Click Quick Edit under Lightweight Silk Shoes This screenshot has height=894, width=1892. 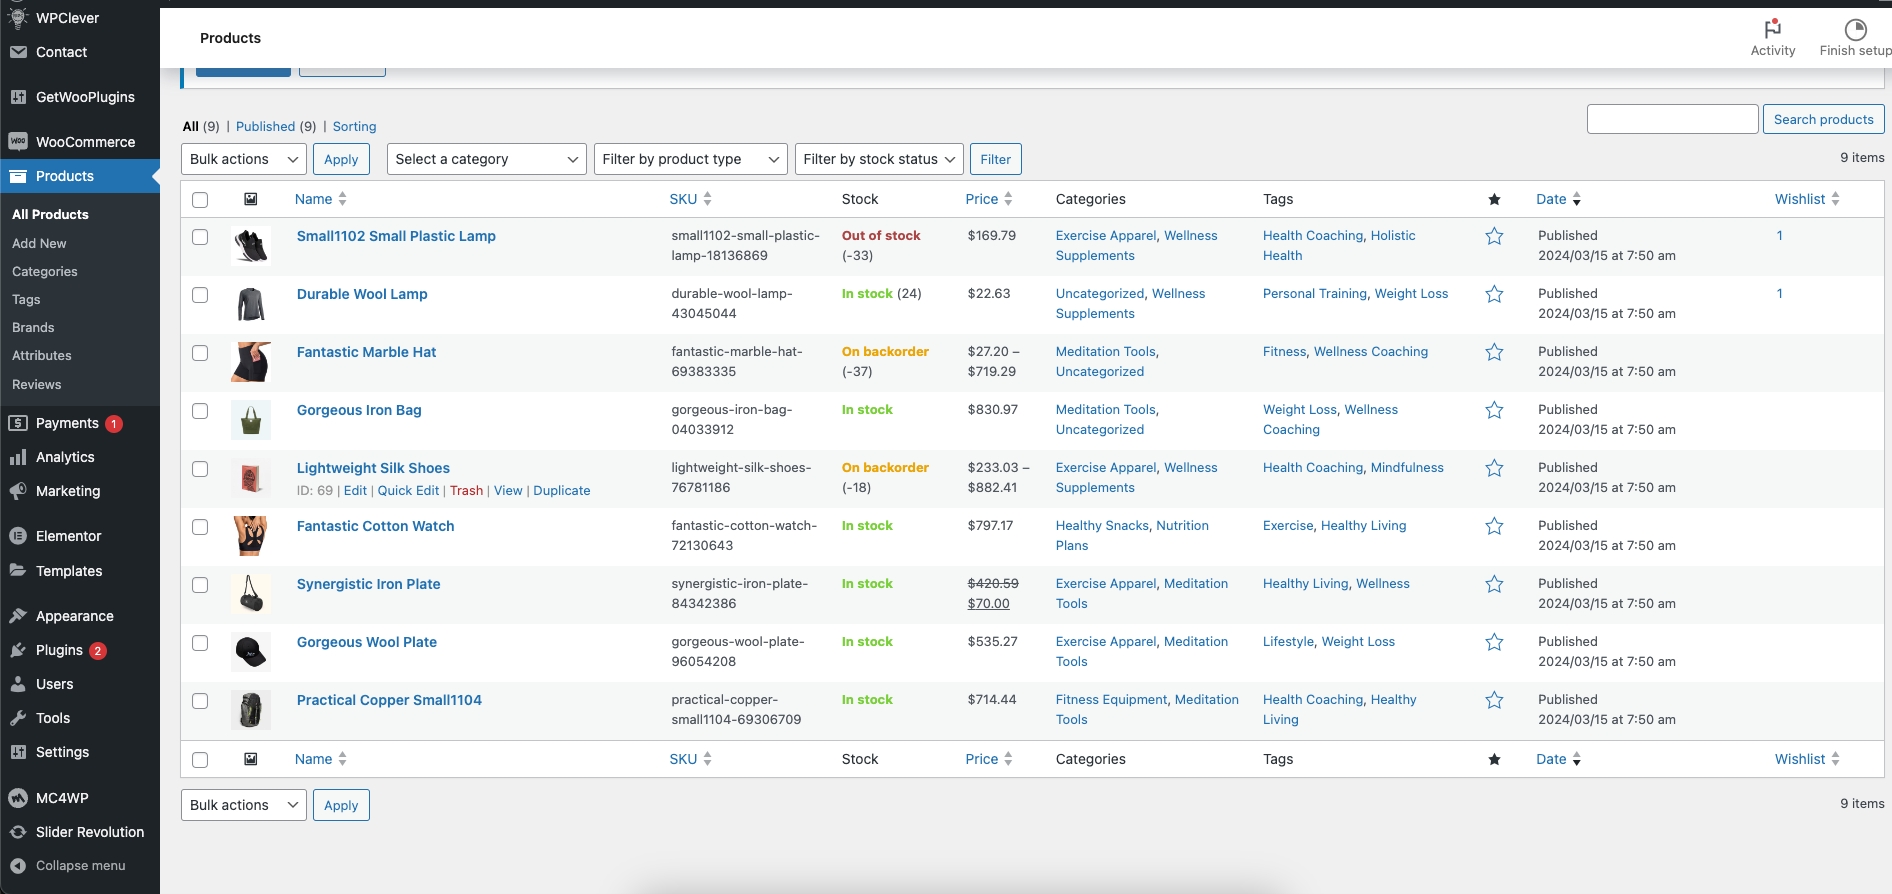pyautogui.click(x=408, y=491)
